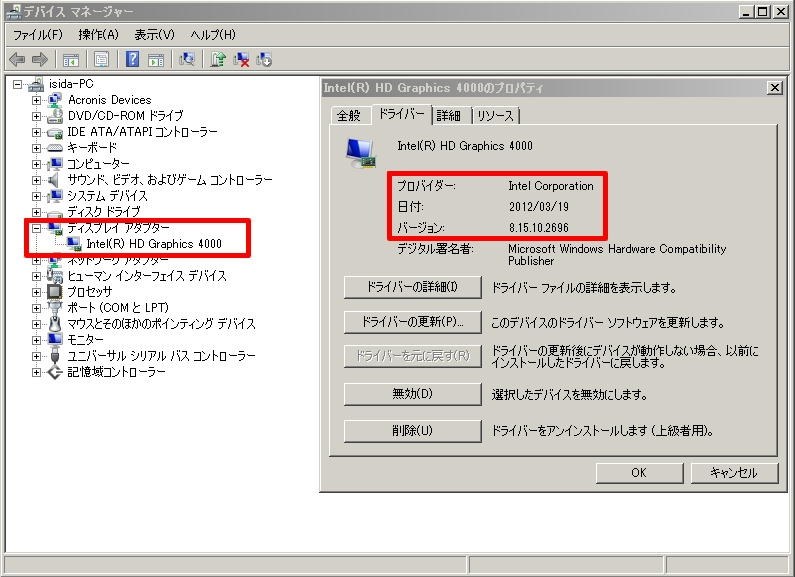
Task: Click the 削除(U) button
Action: click(412, 431)
